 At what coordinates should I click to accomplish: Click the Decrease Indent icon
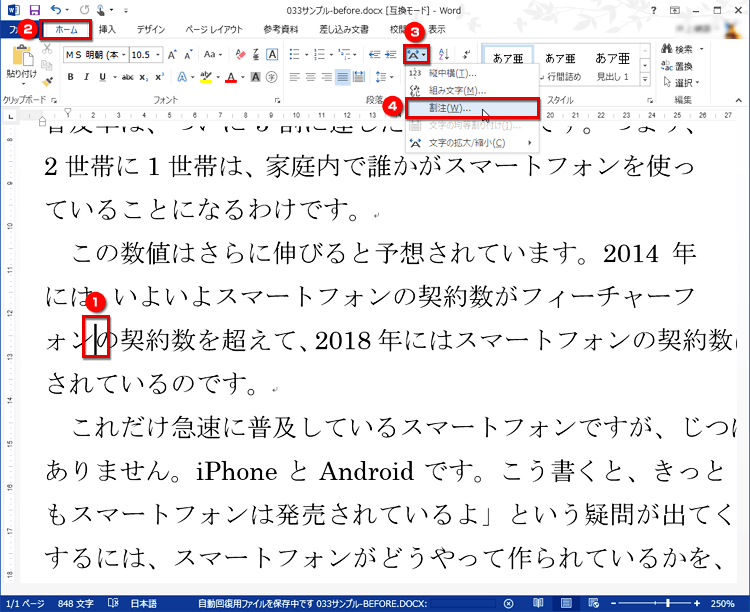[x=375, y=55]
